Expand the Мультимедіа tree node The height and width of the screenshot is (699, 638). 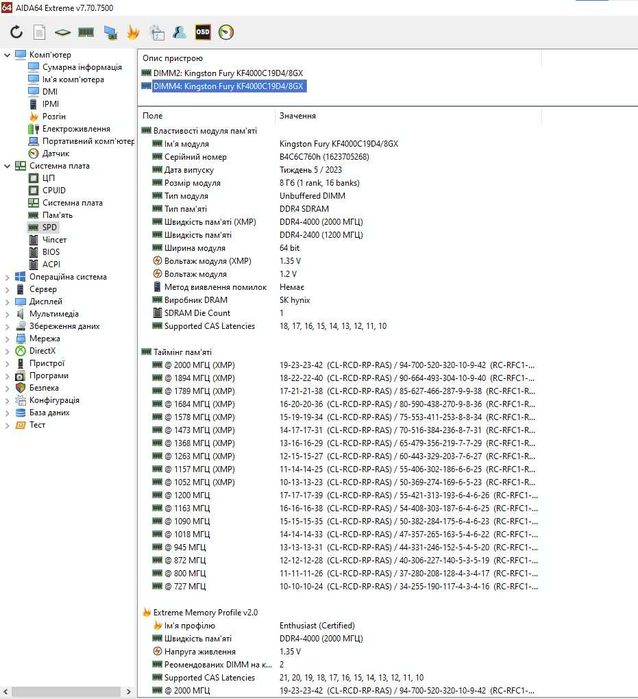pos(7,314)
